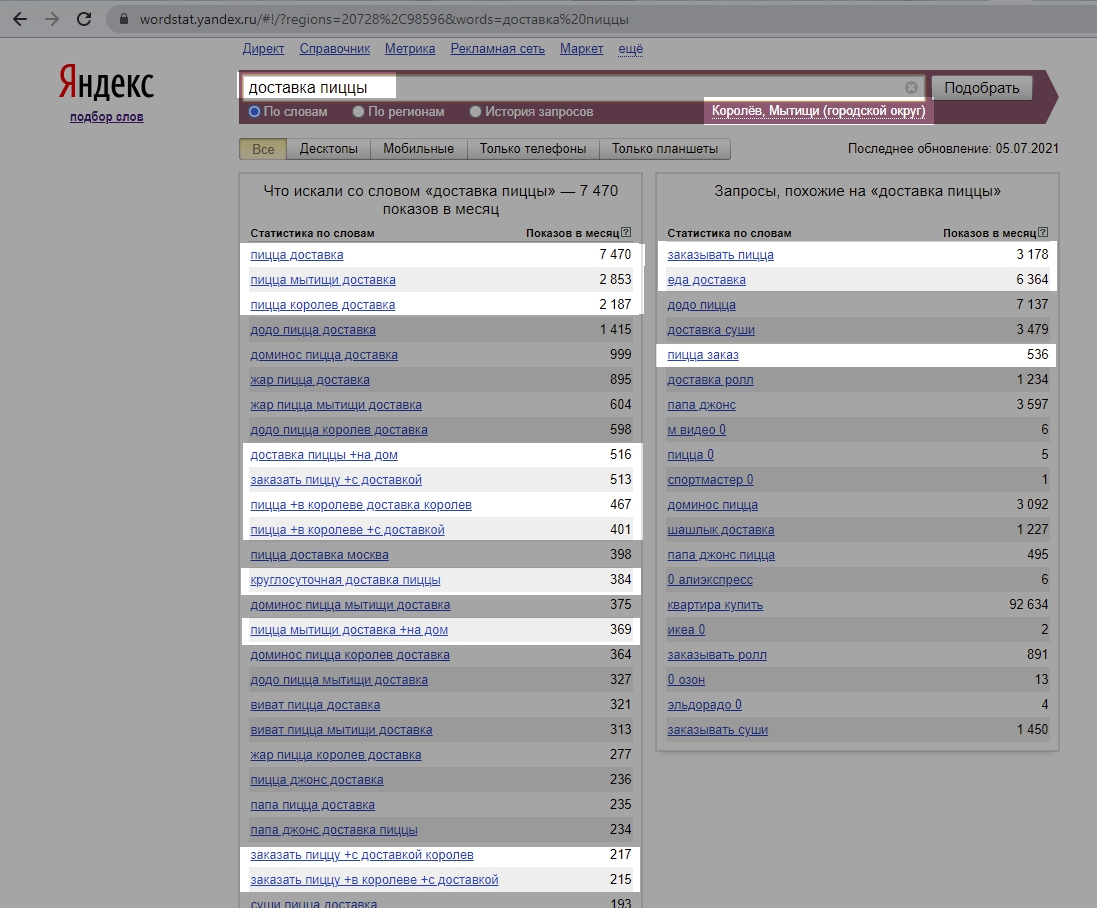This screenshot has height=908, width=1097.
Task: Open the Рекламная сеть menu link
Action: pos(497,49)
